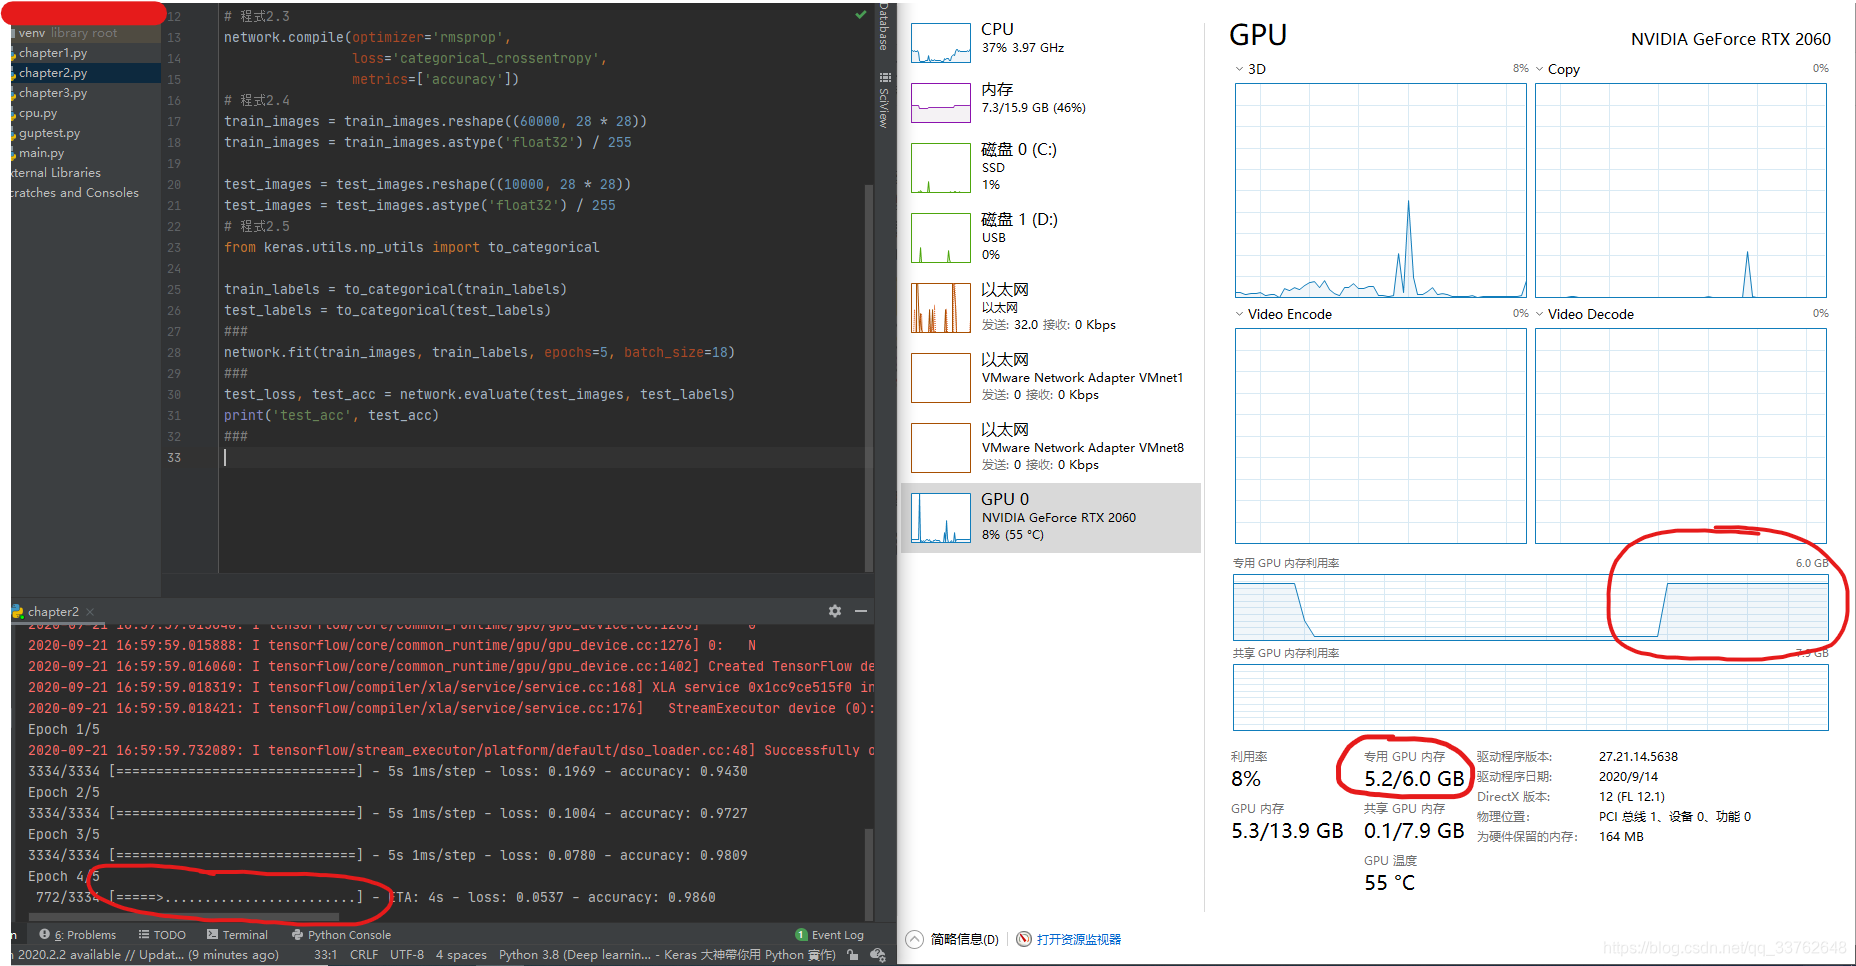This screenshot has height=966, width=1856.
Task: Click the green inspection checkmark in editor
Action: tap(861, 15)
